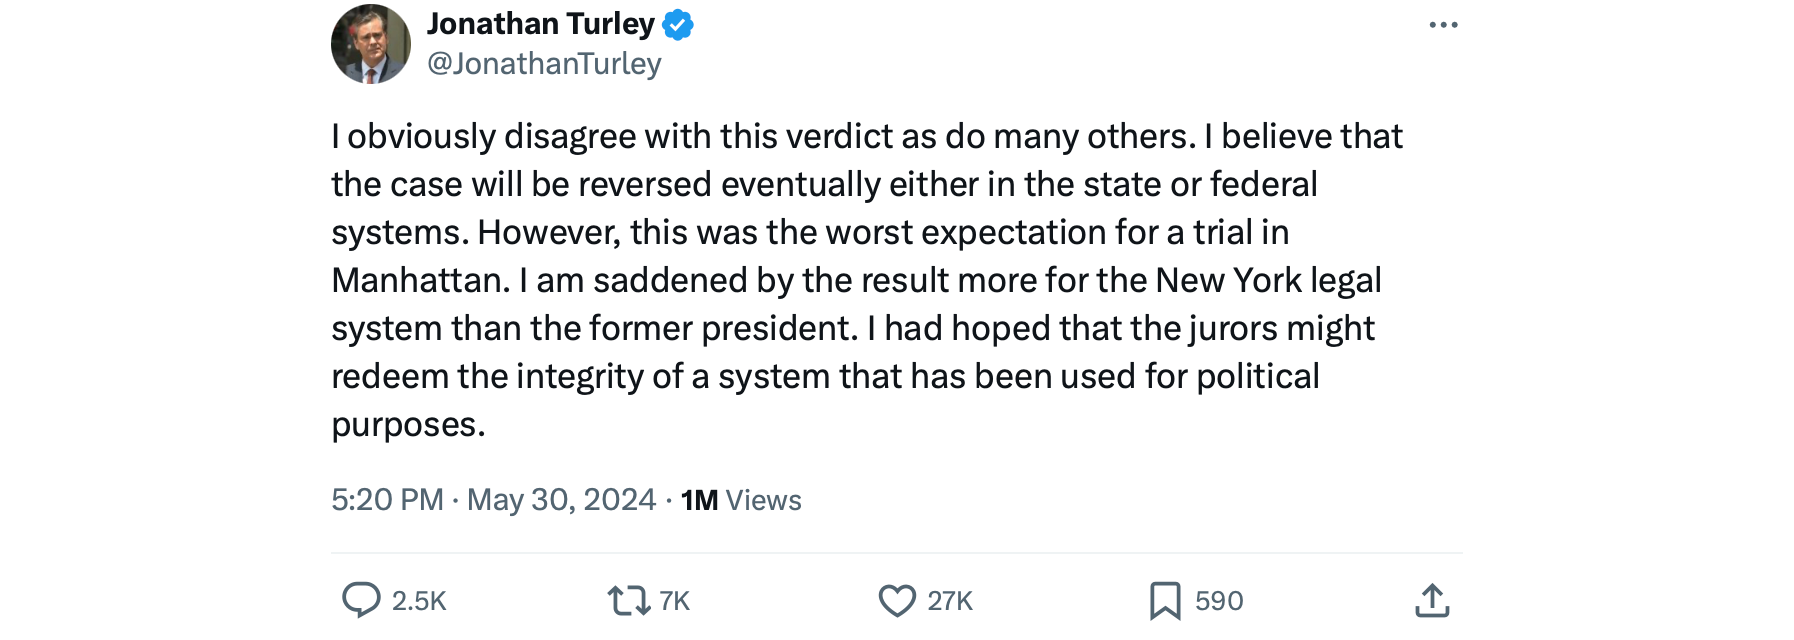Click the 27K likes count
Screen dimensions: 1794x640
pos(950,601)
